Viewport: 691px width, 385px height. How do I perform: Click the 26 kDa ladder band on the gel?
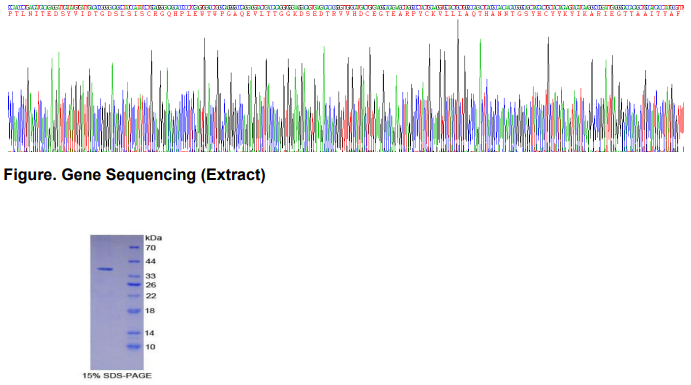point(134,285)
